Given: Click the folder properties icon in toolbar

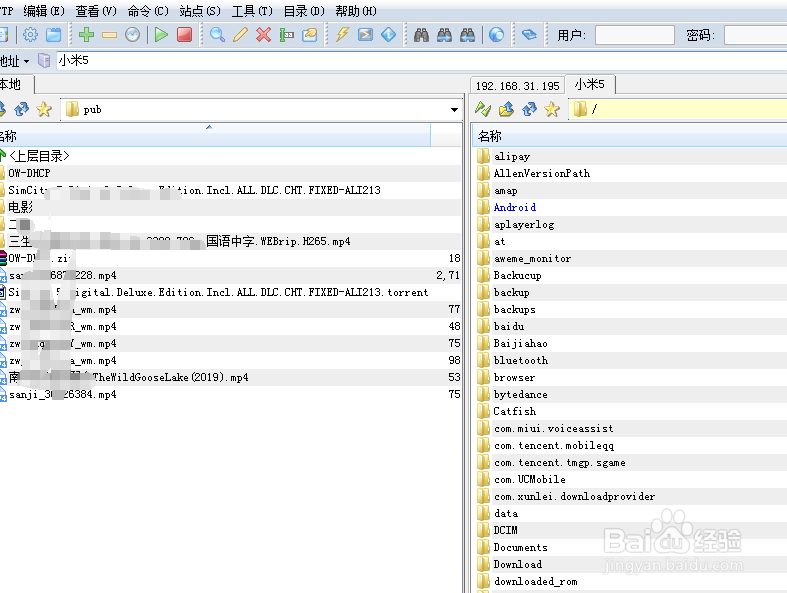Looking at the screenshot, I should point(310,35).
